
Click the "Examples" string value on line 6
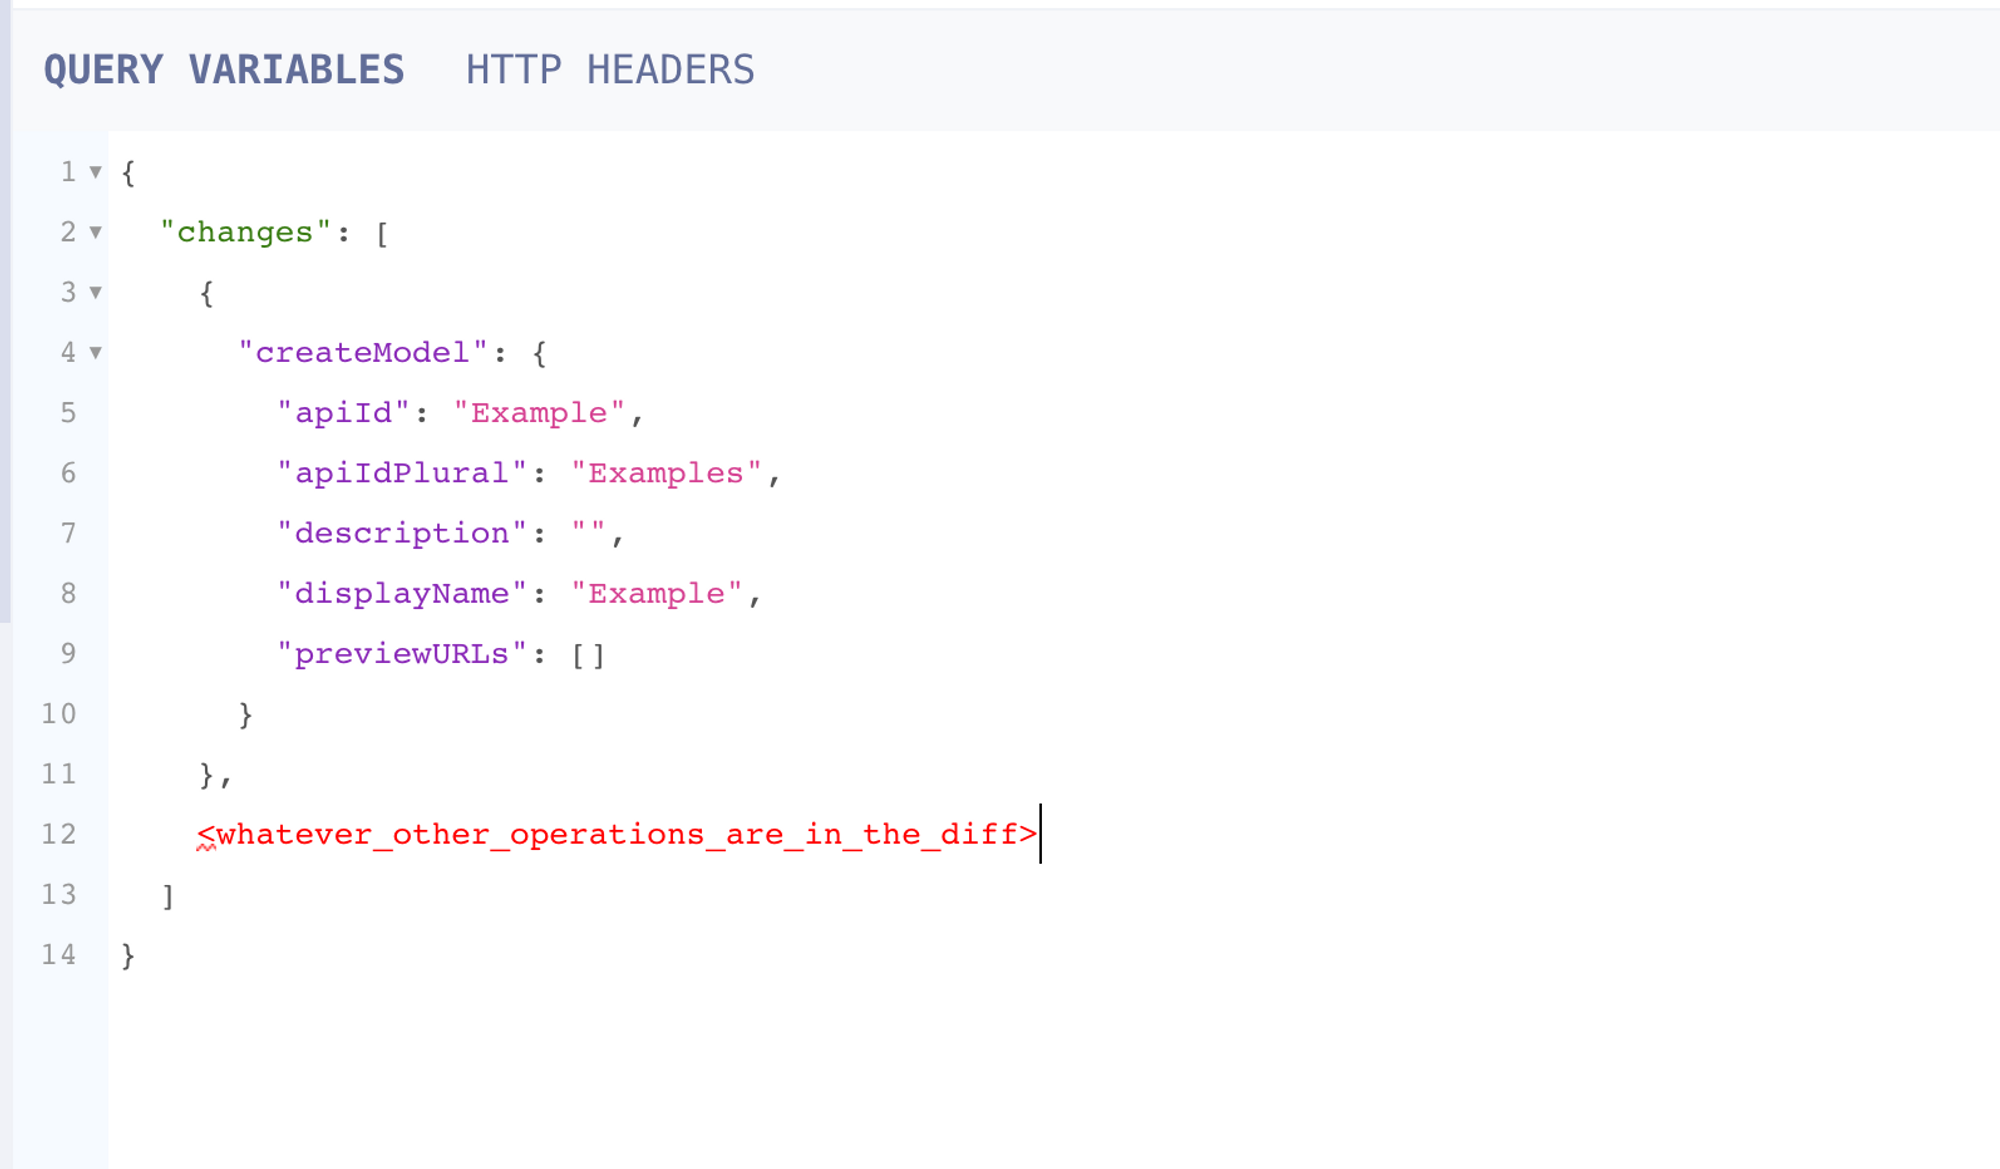pos(665,473)
